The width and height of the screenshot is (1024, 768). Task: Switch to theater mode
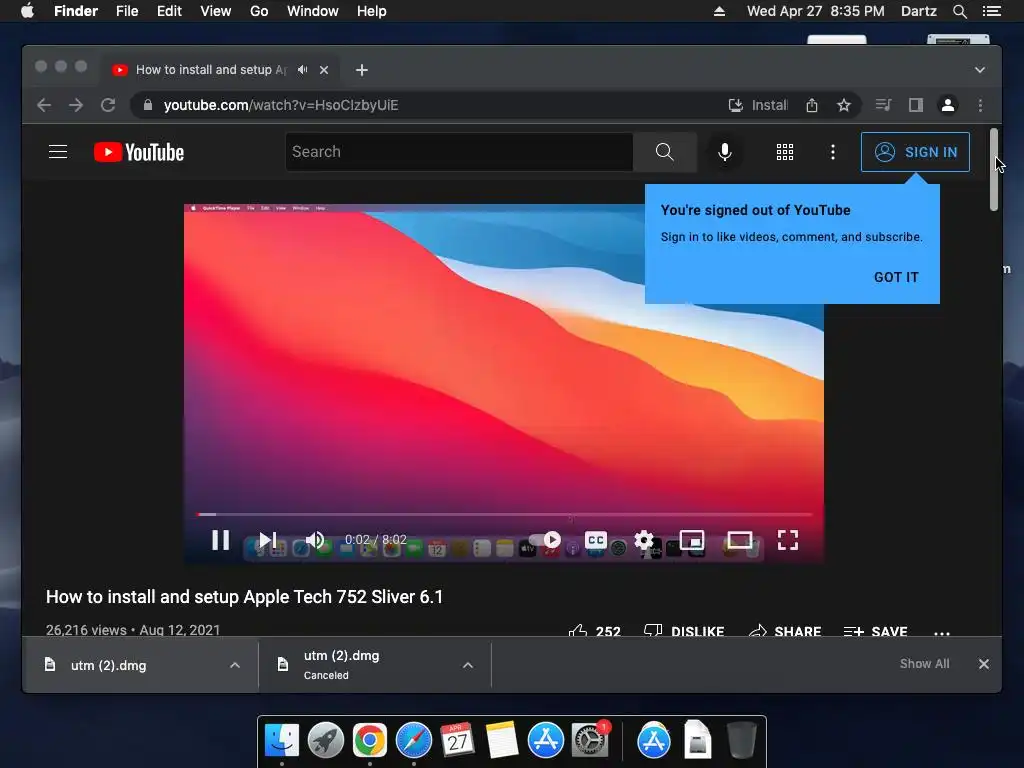click(740, 540)
